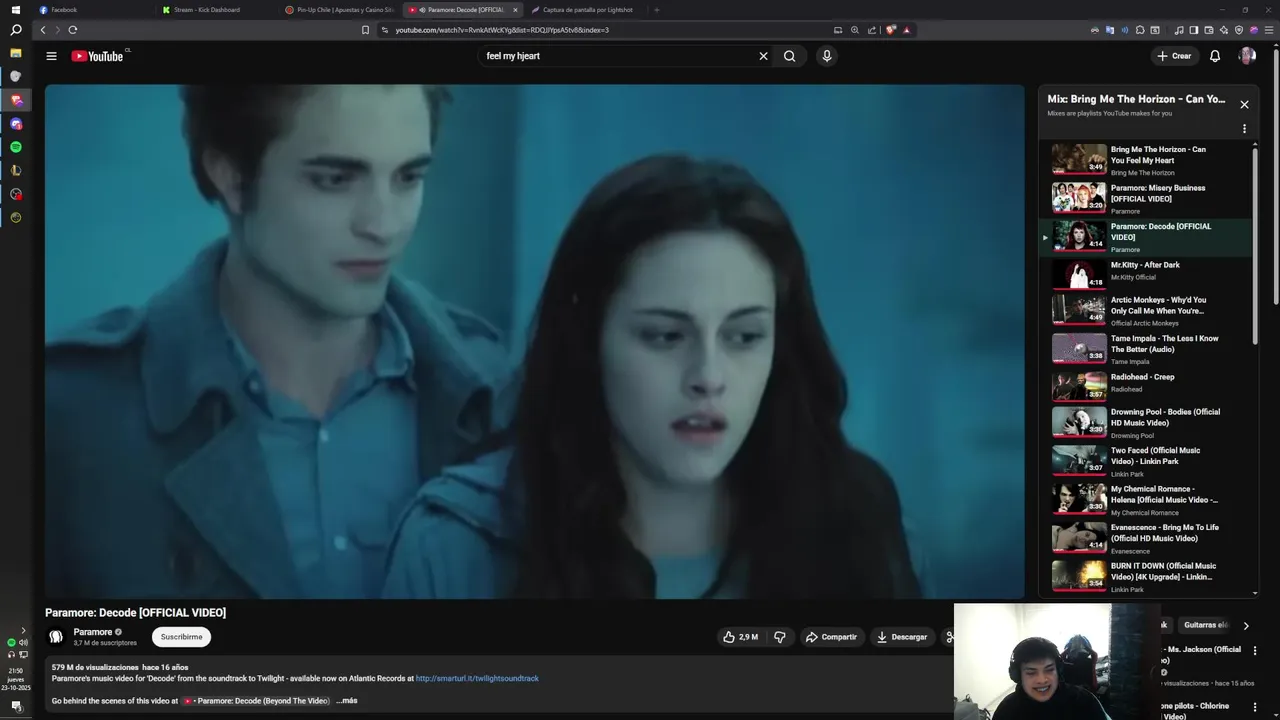Open the YouTube hamburger guide menu
Image resolution: width=1280 pixels, height=720 pixels.
pos(51,56)
